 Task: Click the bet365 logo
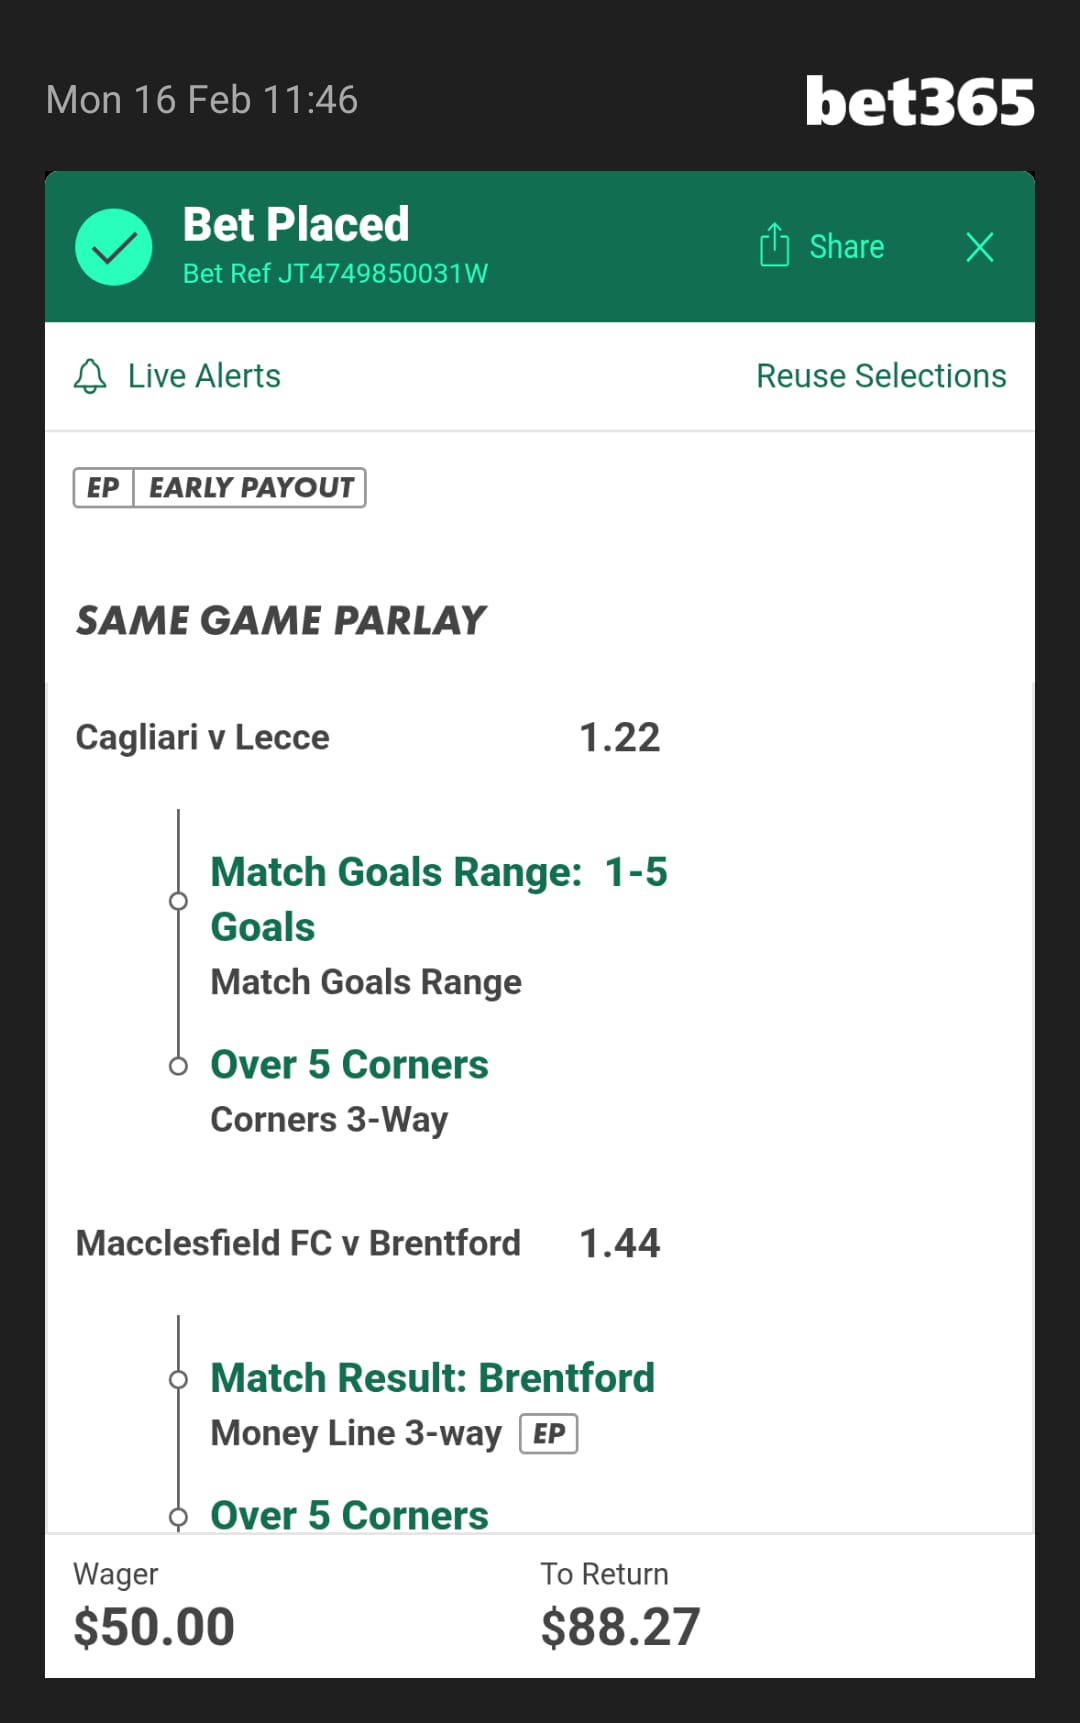point(919,102)
